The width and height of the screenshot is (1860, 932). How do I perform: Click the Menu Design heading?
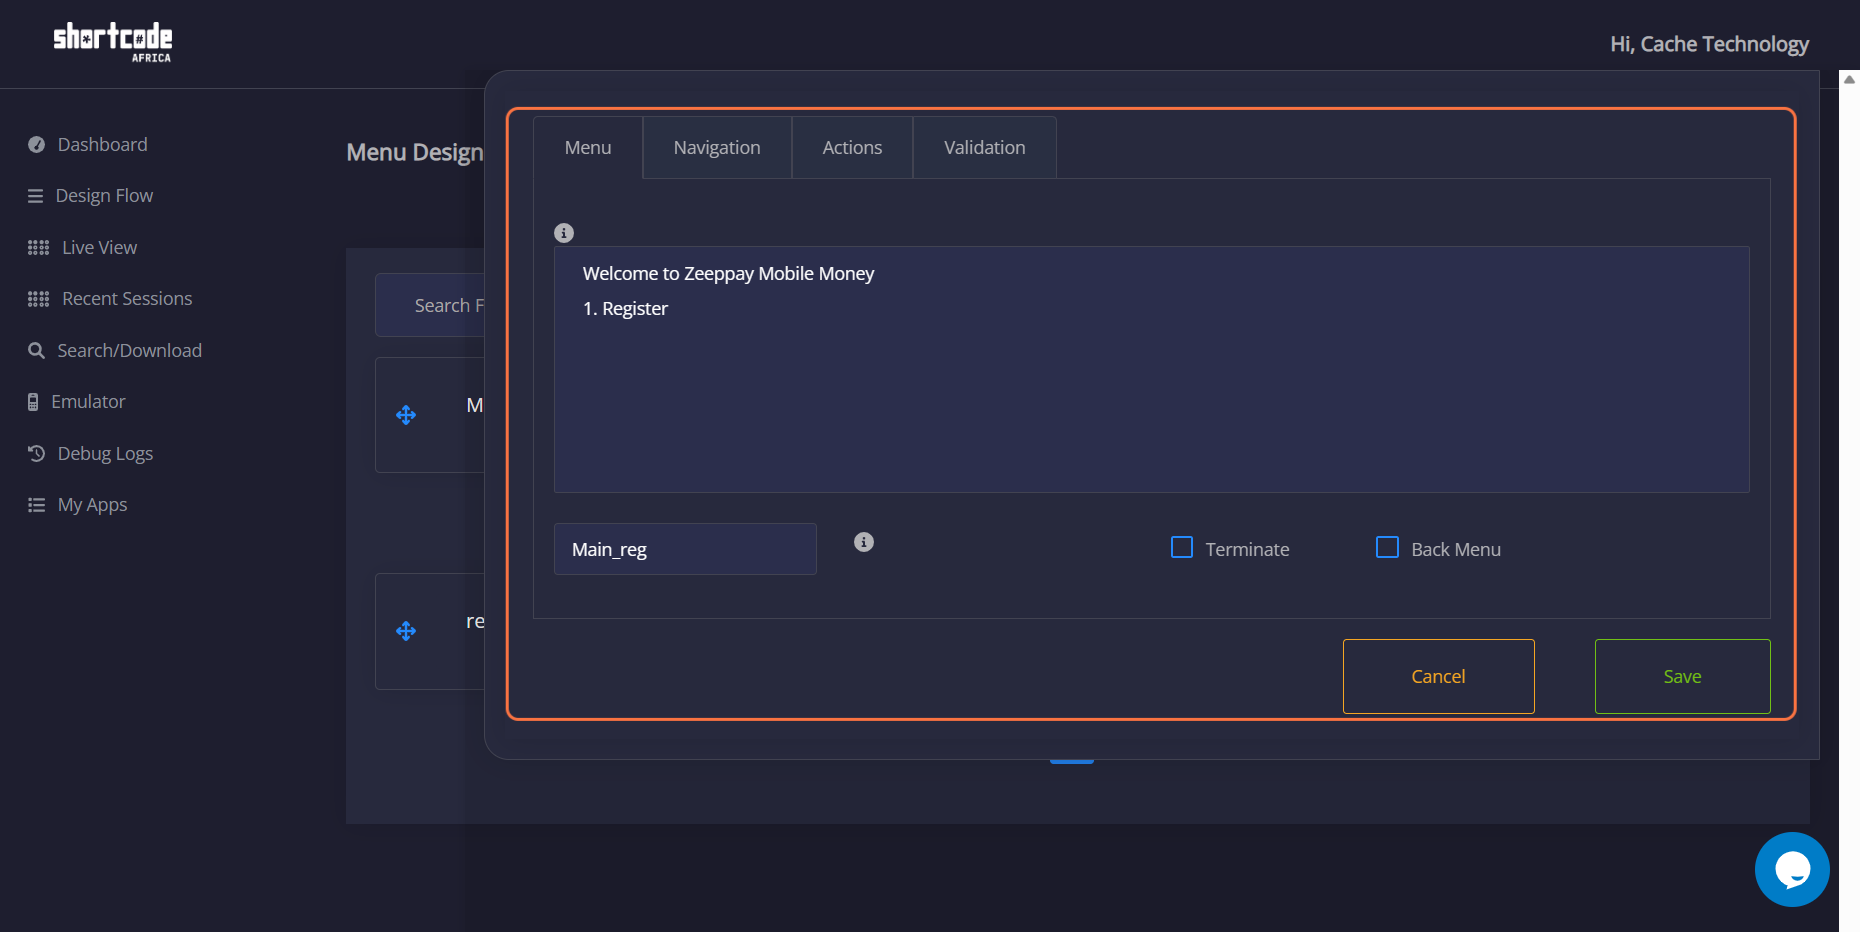tap(414, 153)
